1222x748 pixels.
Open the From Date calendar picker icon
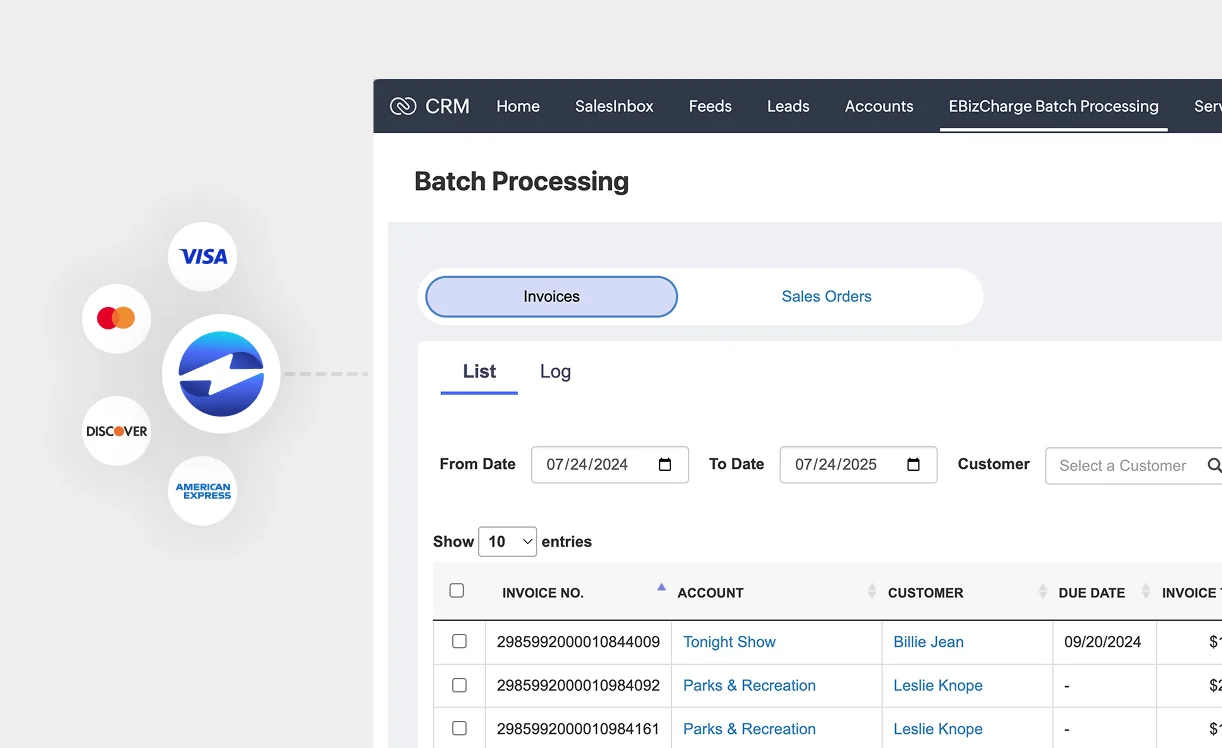click(665, 465)
